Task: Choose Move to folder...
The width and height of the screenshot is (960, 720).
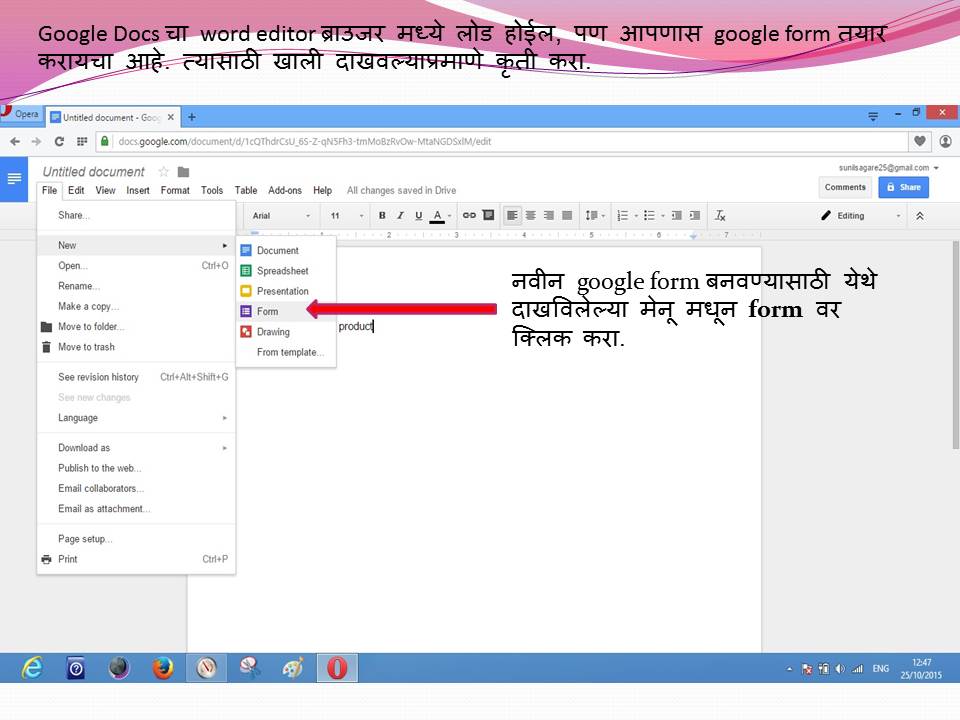Action: click(x=137, y=326)
